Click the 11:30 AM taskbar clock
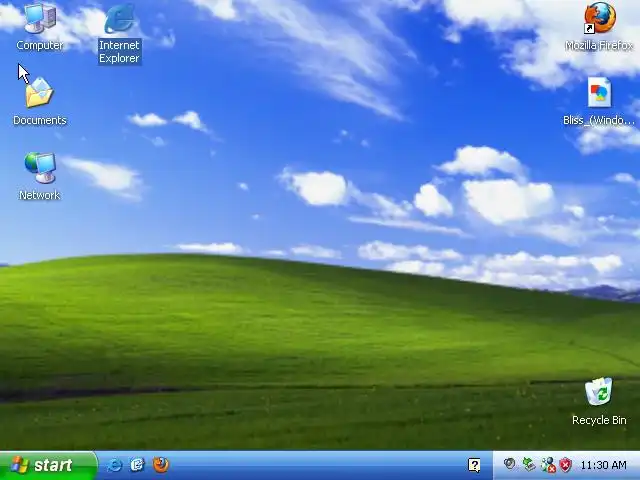 (x=603, y=465)
